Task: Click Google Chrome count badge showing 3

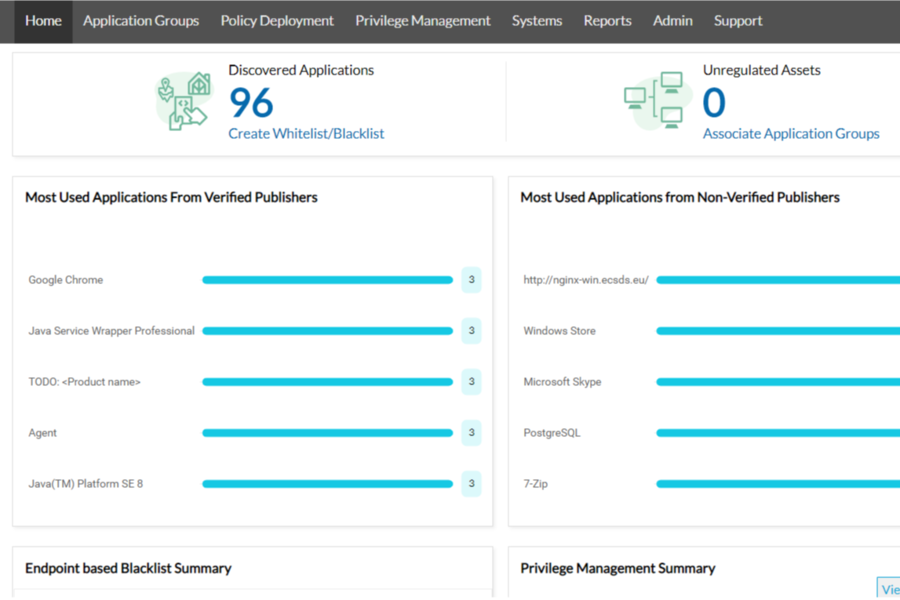Action: tap(471, 280)
